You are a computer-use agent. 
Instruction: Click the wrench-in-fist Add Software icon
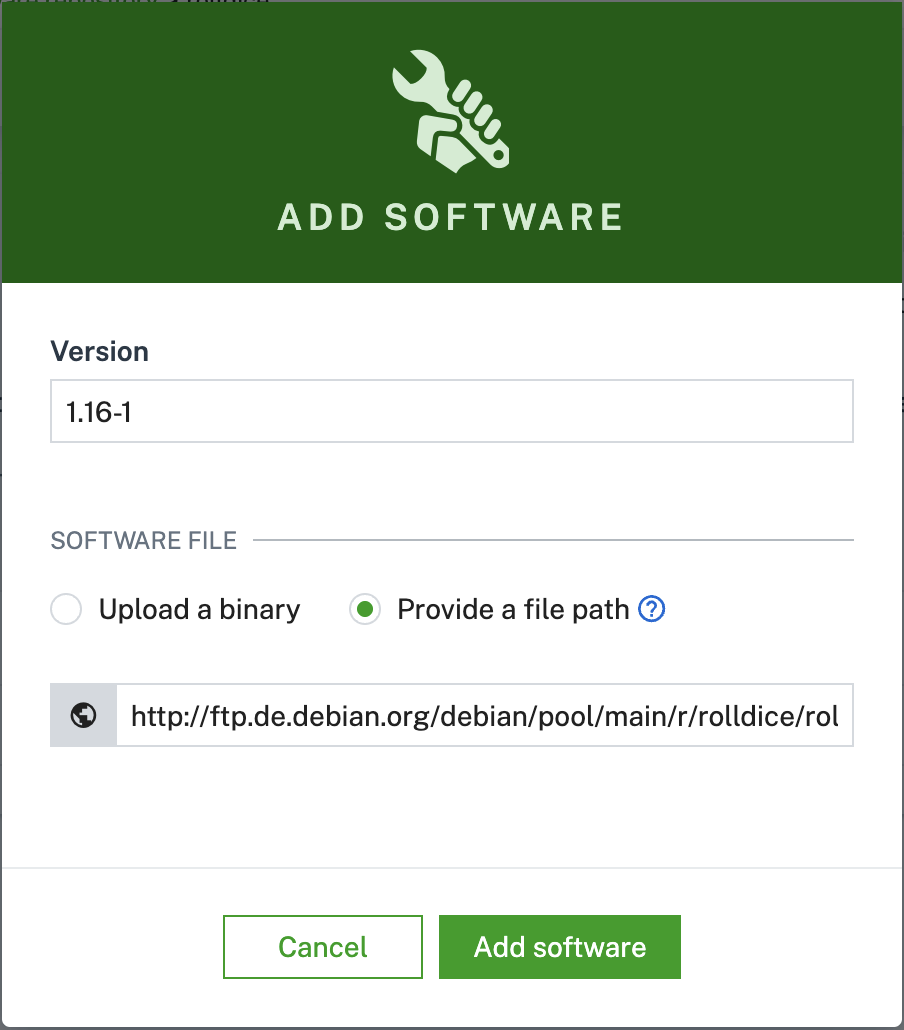(x=451, y=111)
